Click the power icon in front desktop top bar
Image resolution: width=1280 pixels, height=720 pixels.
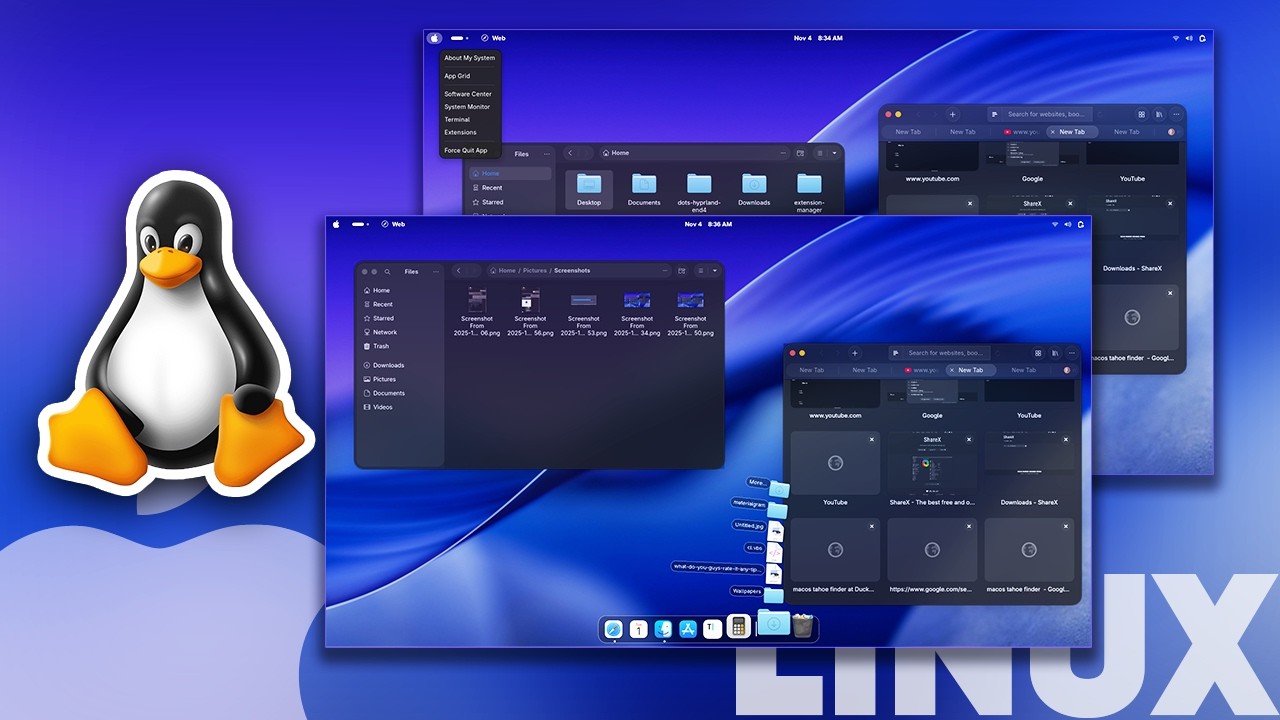1081,224
